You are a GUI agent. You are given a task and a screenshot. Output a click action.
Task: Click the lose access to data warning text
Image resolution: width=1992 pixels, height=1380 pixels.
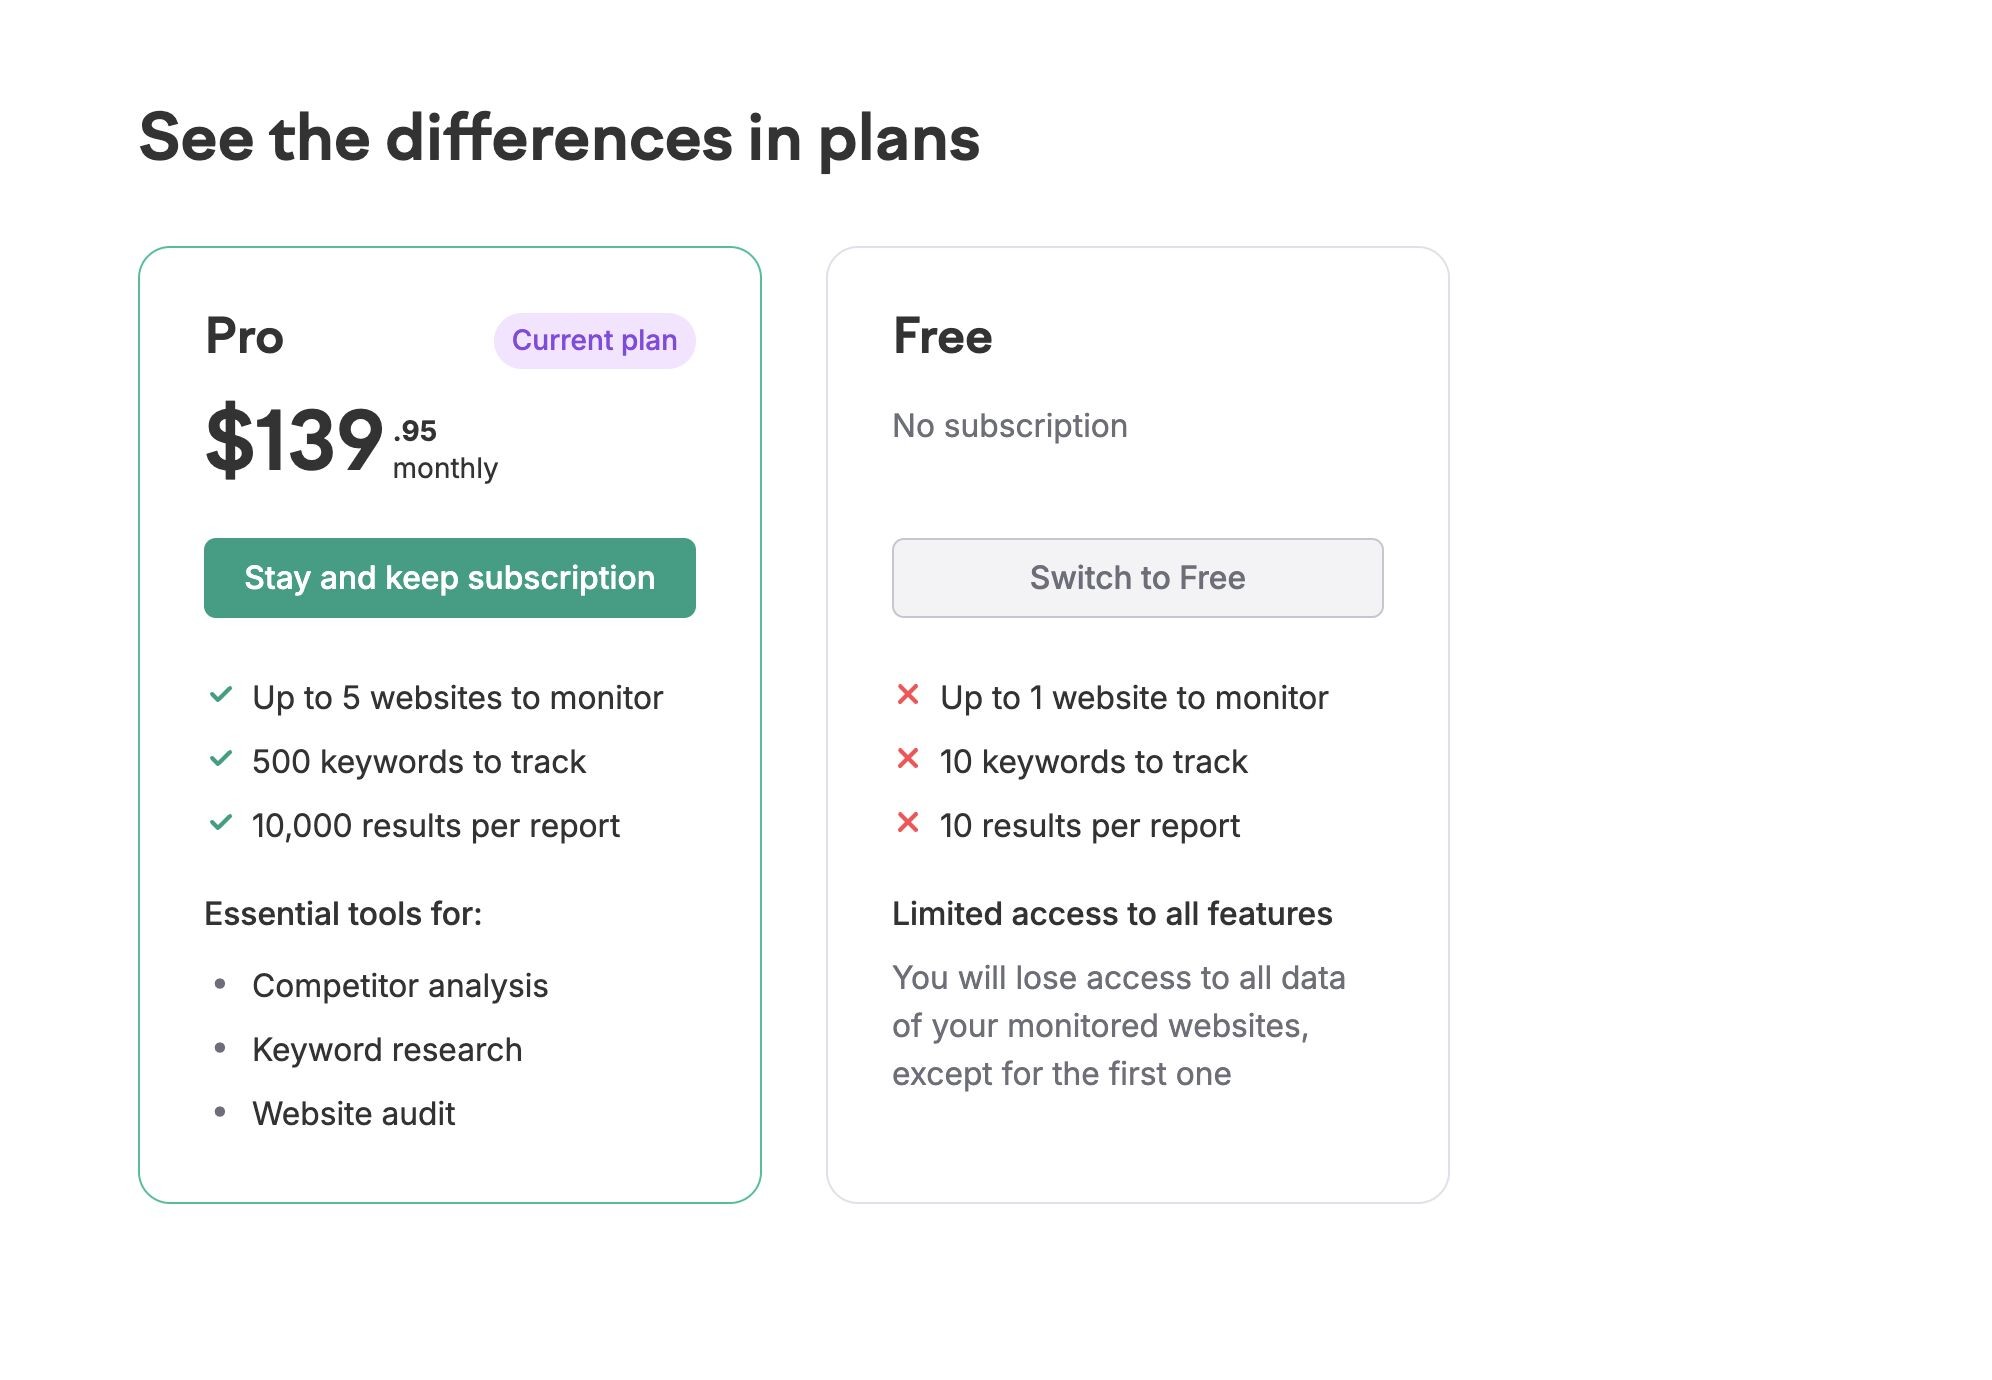[1118, 1026]
